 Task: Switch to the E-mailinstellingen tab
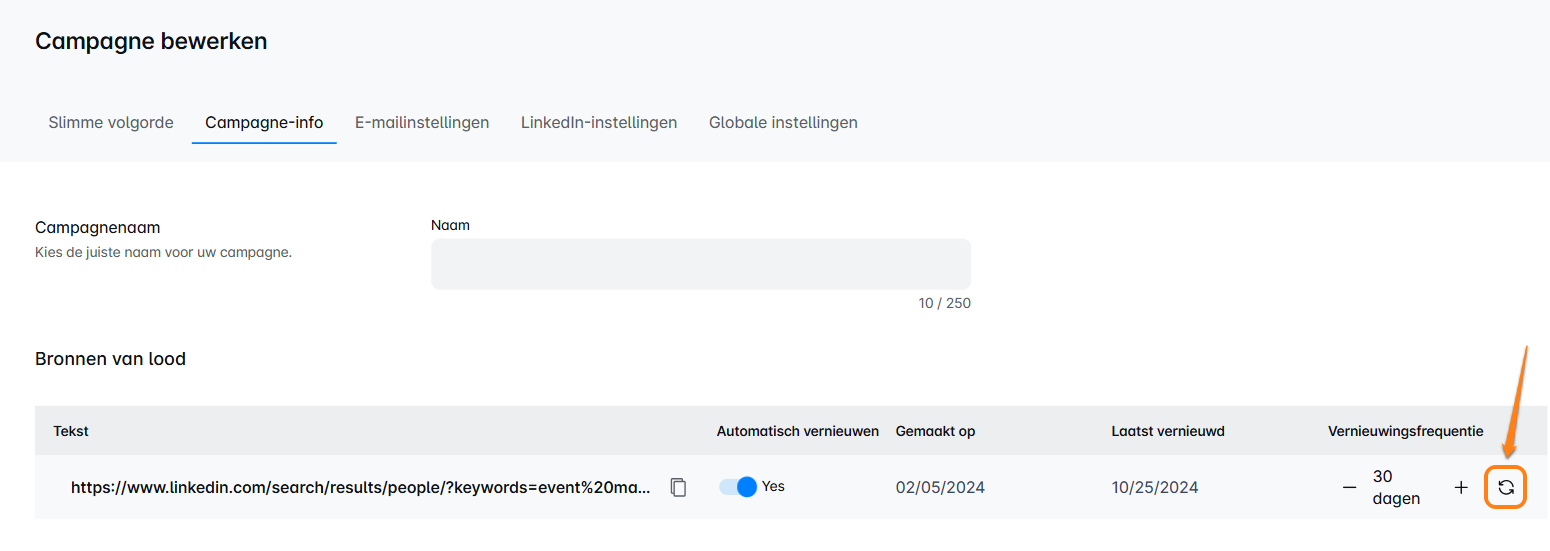(422, 123)
